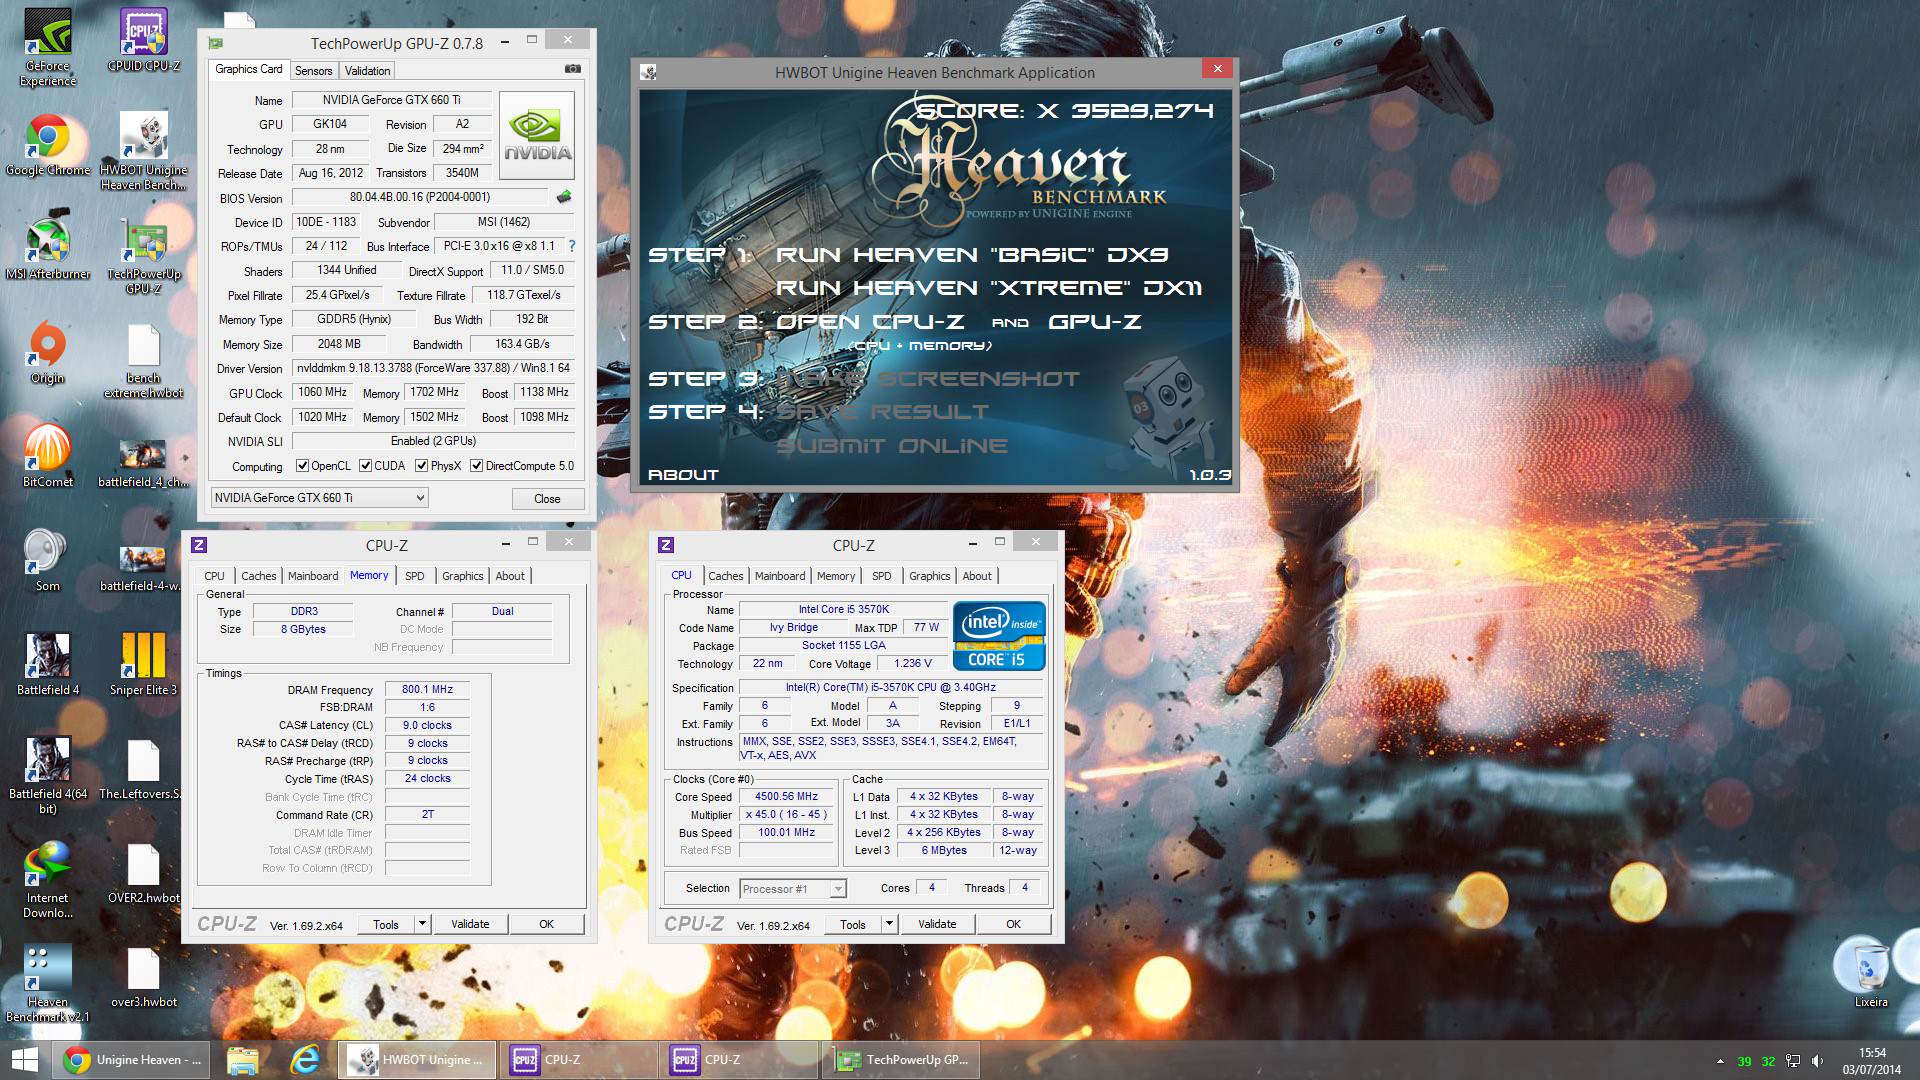The height and width of the screenshot is (1080, 1920).
Task: Click GPU-Z screenshot camera icon
Action: click(572, 69)
